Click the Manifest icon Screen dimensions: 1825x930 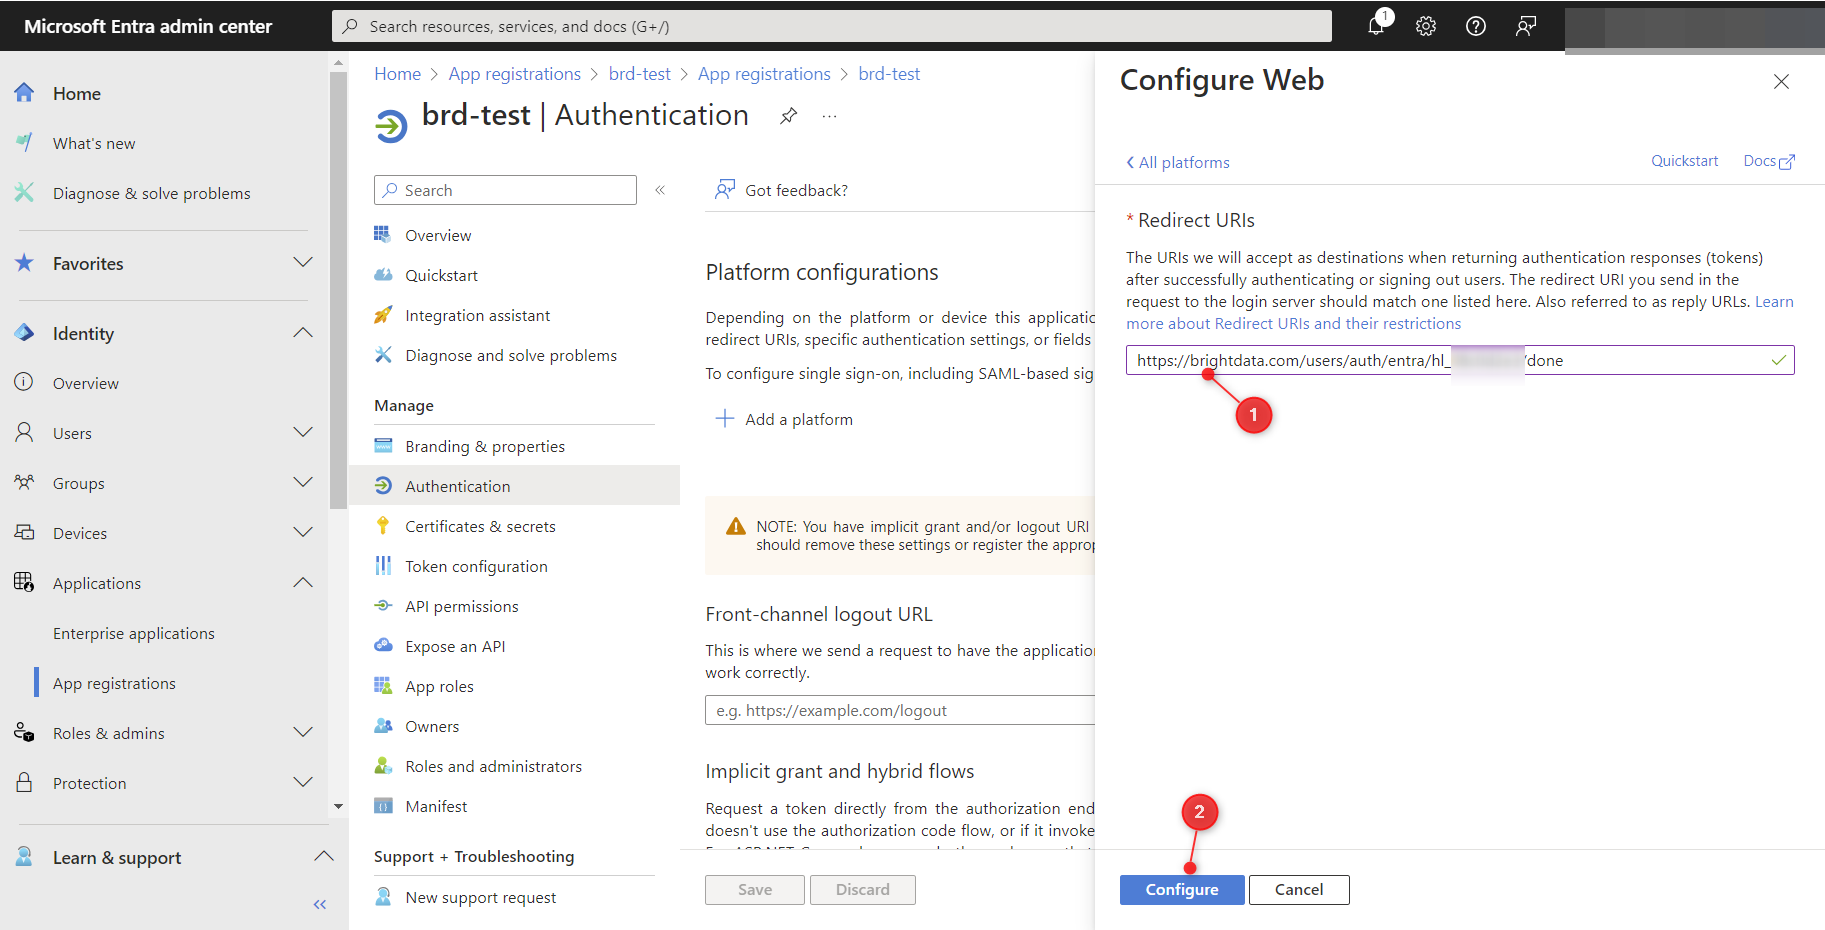point(383,806)
